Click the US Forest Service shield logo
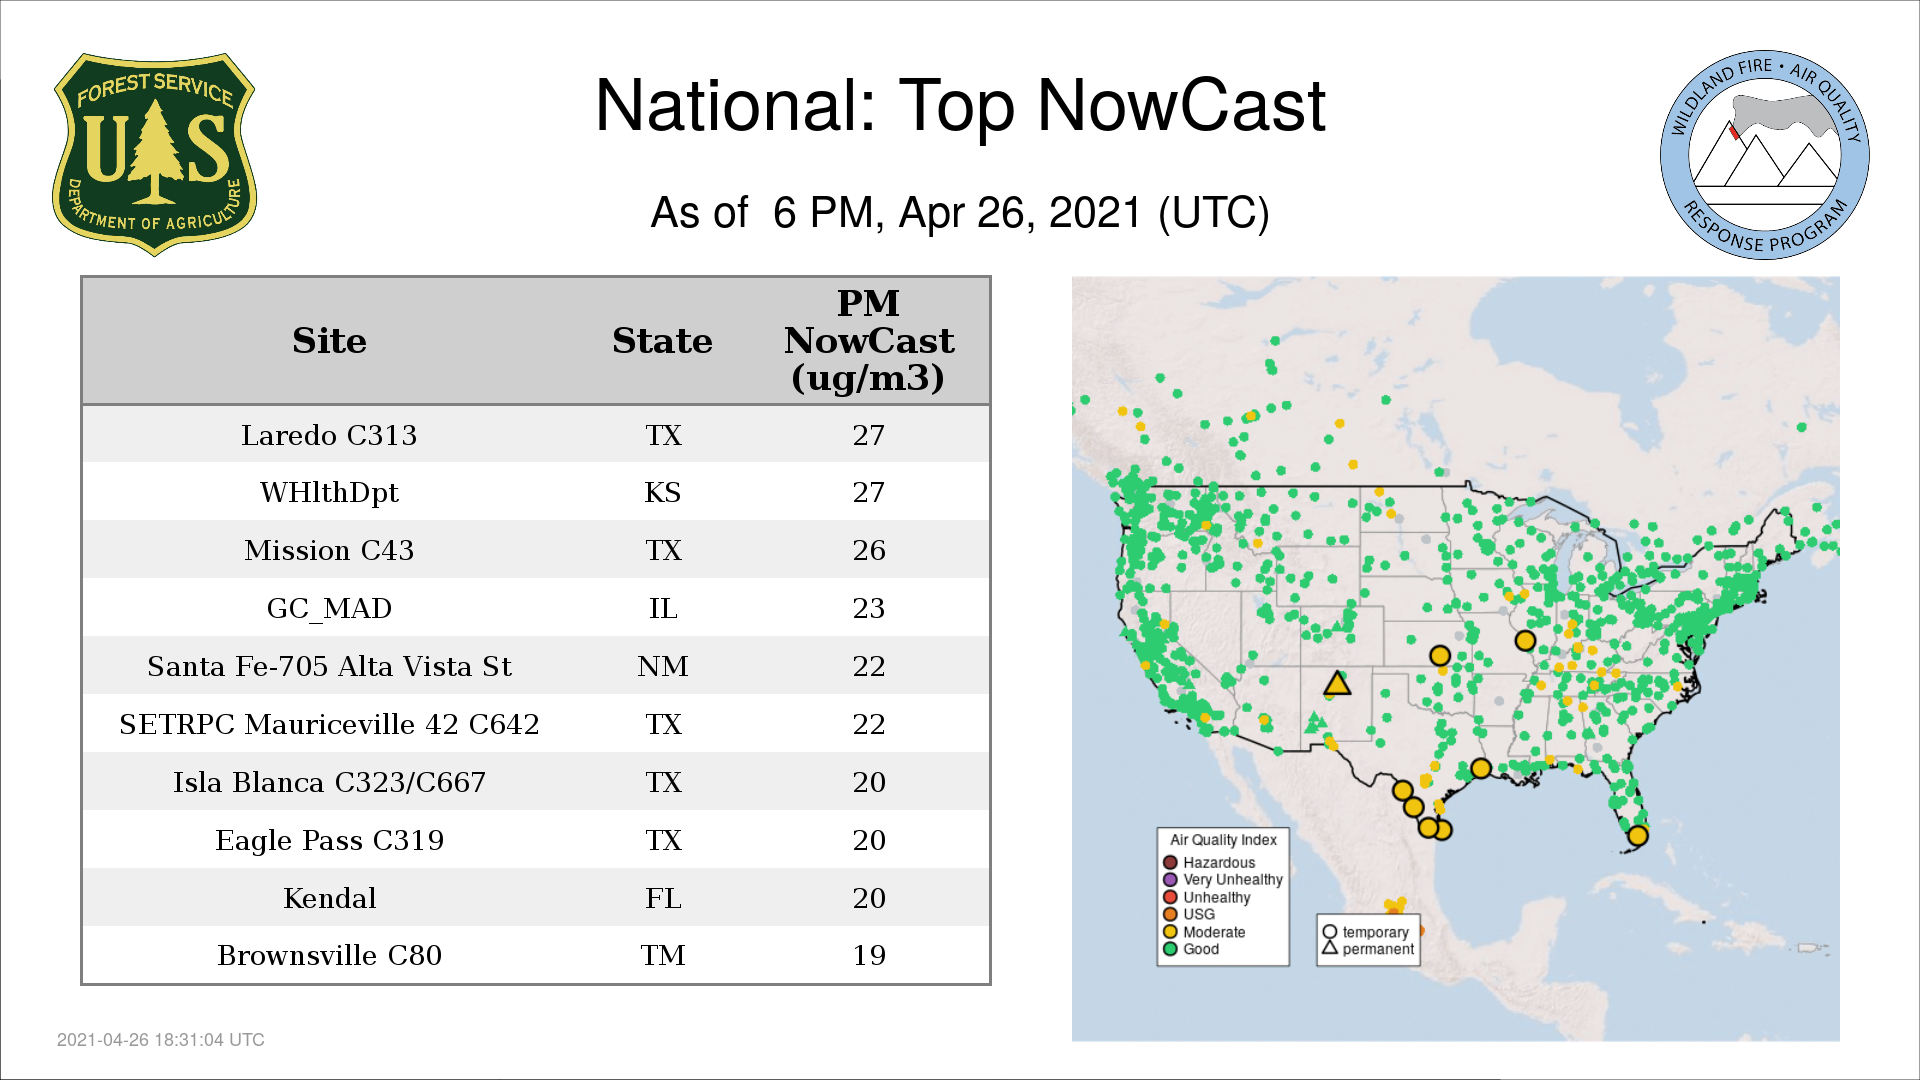The width and height of the screenshot is (1920, 1080). click(154, 154)
